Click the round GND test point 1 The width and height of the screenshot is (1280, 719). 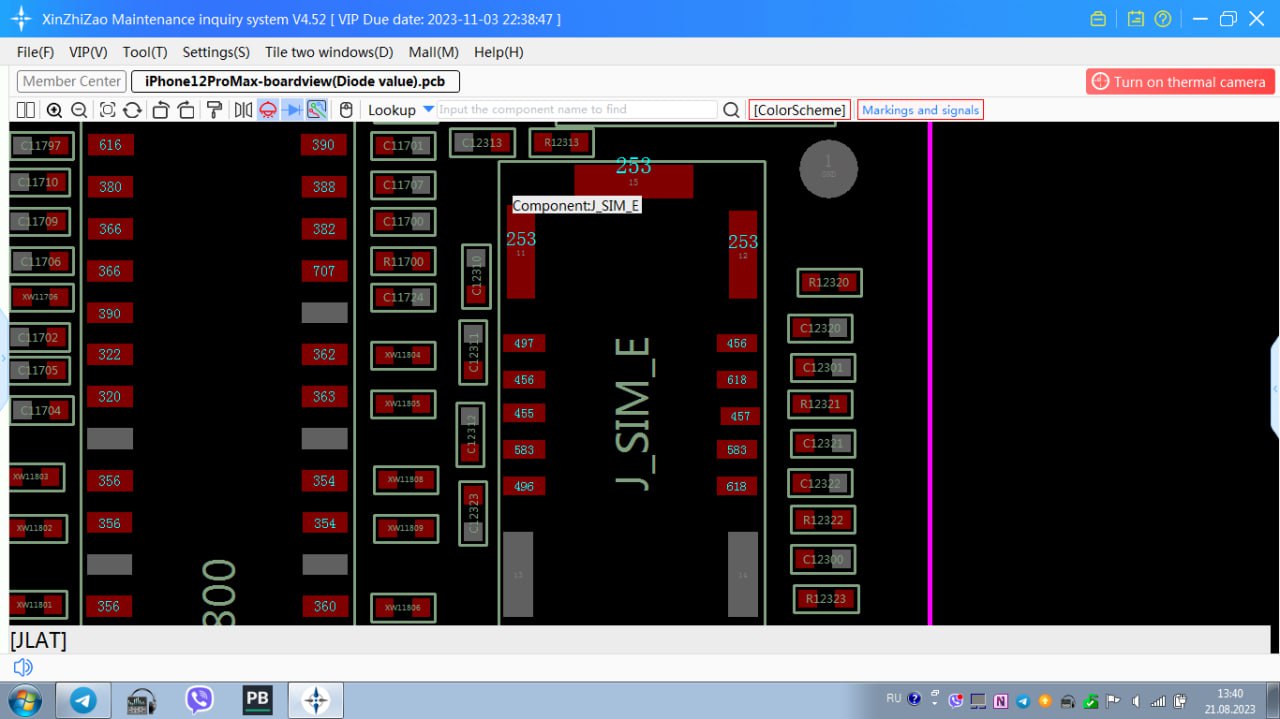(828, 168)
